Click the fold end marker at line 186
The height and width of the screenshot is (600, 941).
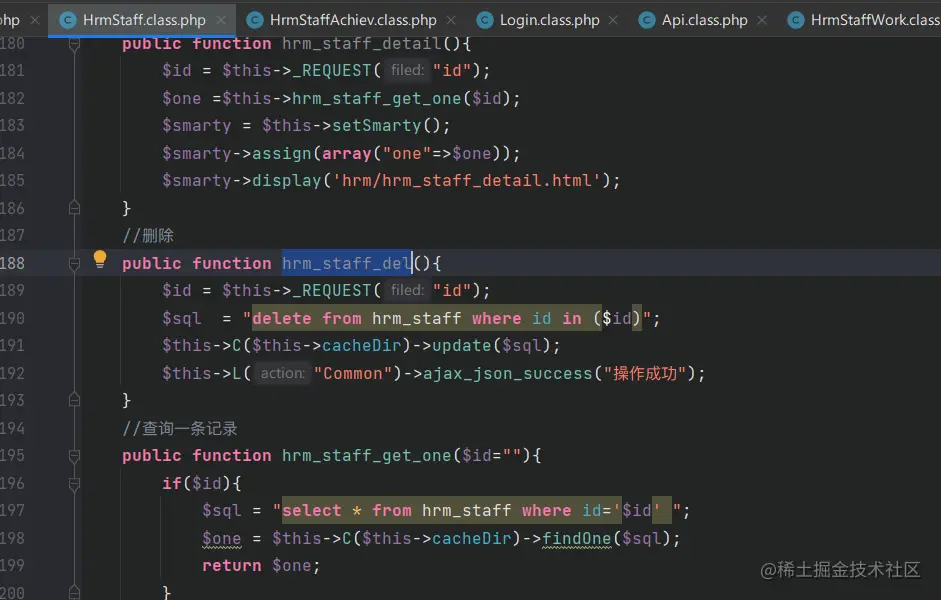74,208
